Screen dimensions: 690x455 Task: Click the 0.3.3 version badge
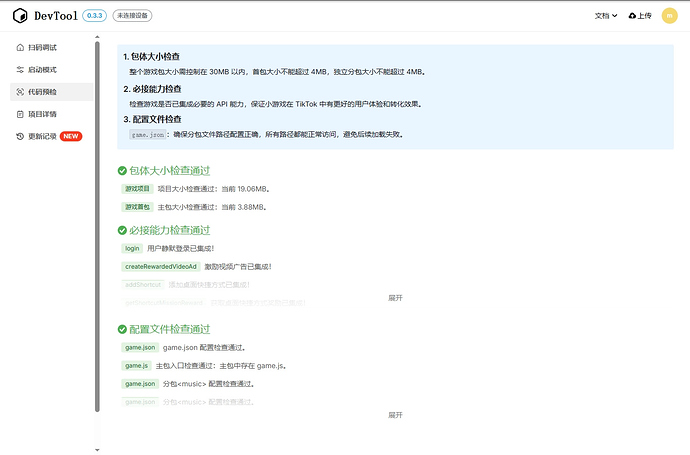tap(94, 15)
